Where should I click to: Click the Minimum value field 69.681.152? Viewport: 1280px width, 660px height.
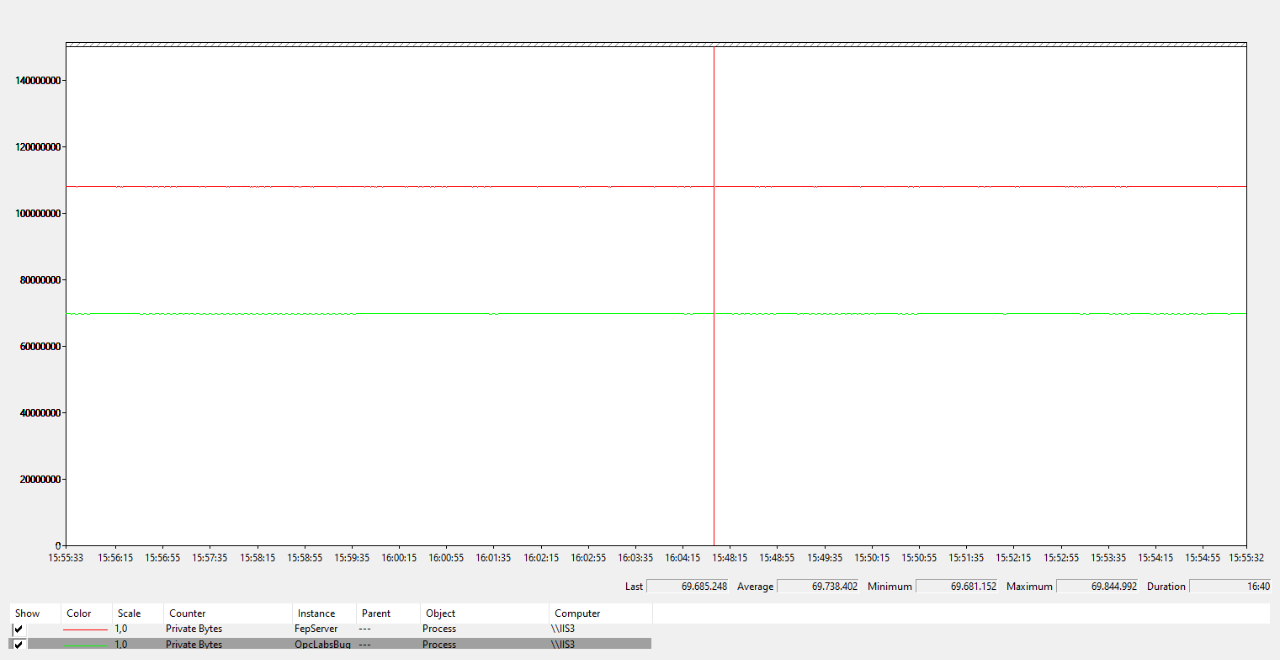tap(958, 586)
